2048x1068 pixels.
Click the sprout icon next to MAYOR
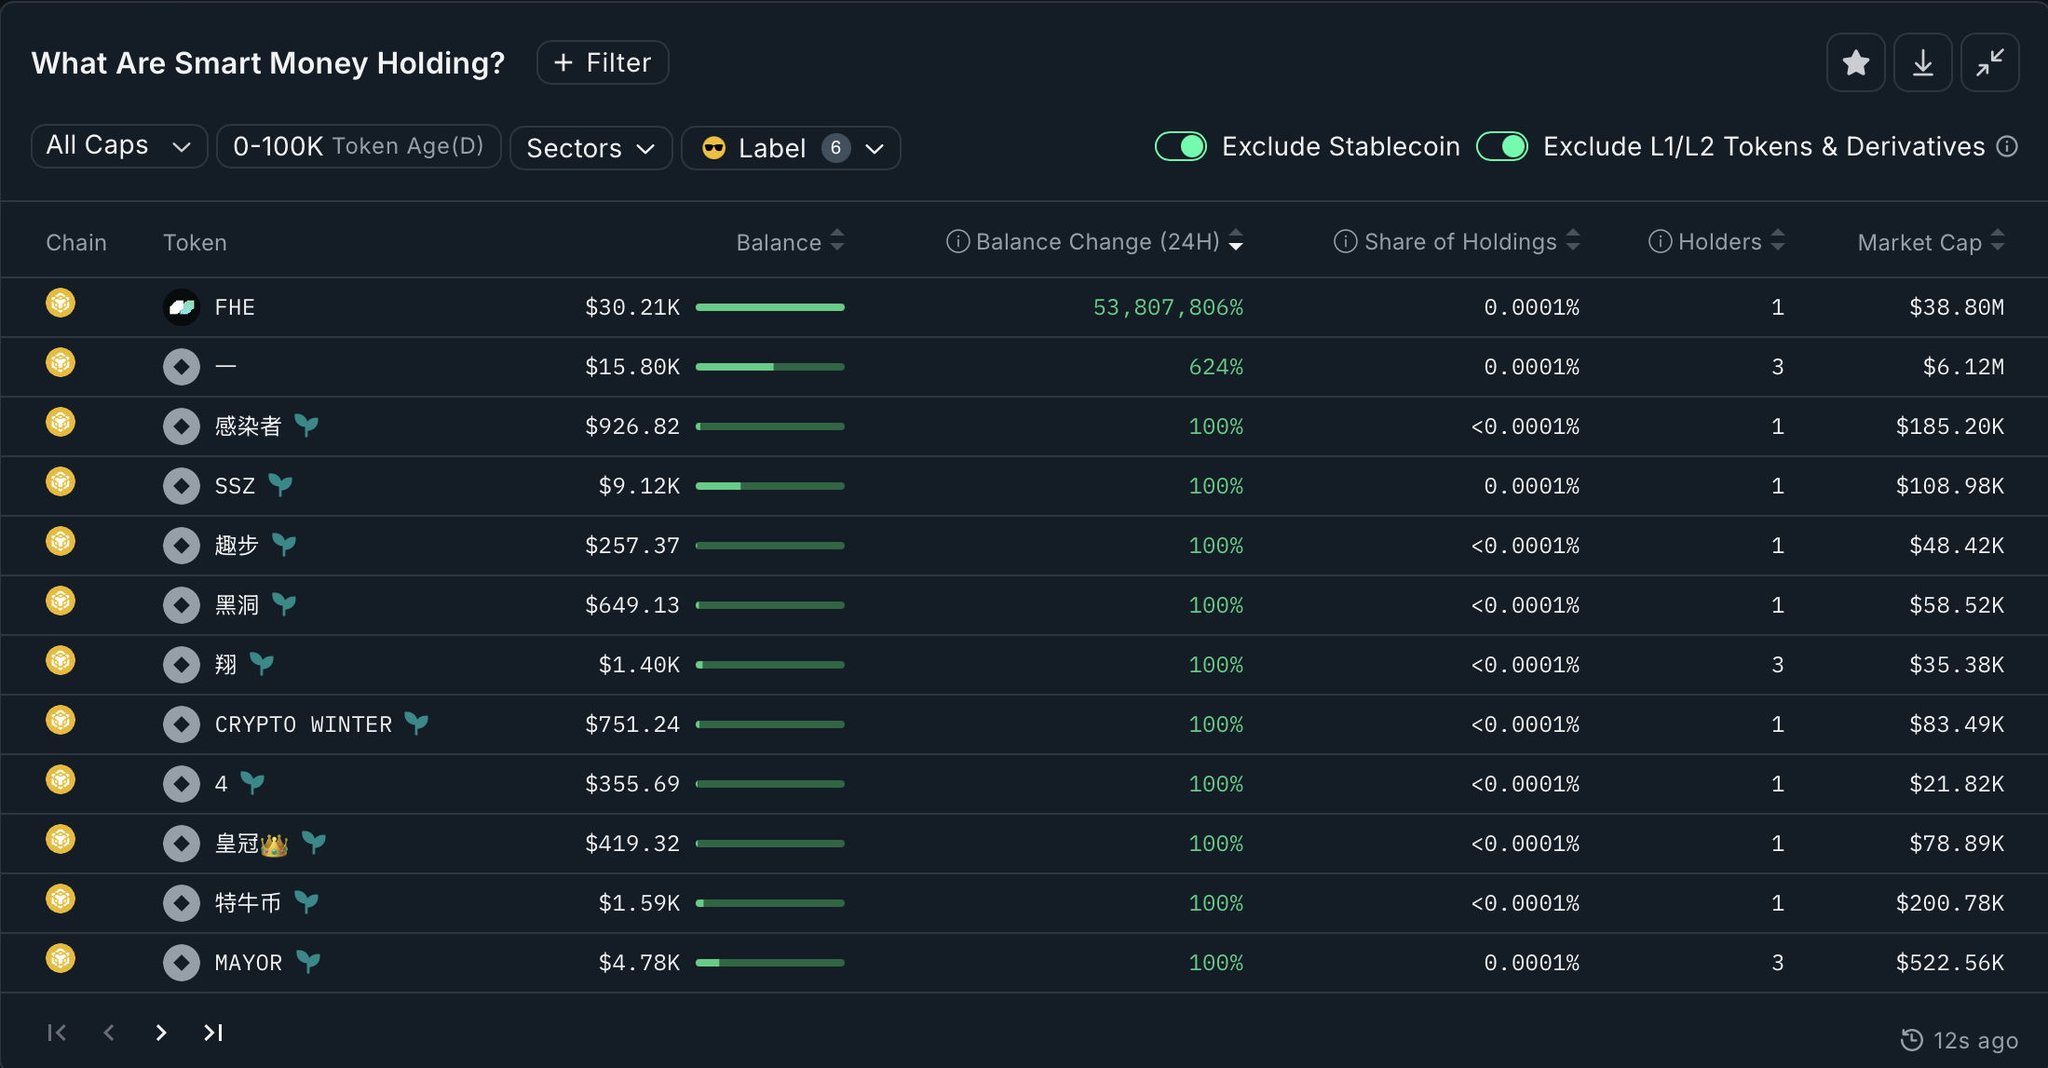pos(308,962)
